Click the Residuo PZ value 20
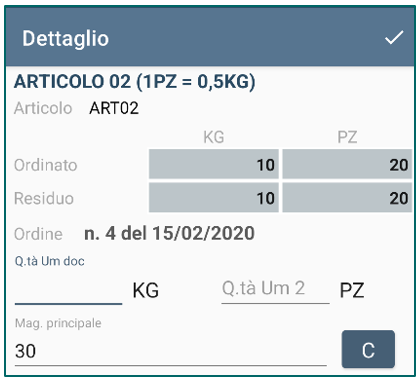This screenshot has width=420, height=379. [x=347, y=198]
